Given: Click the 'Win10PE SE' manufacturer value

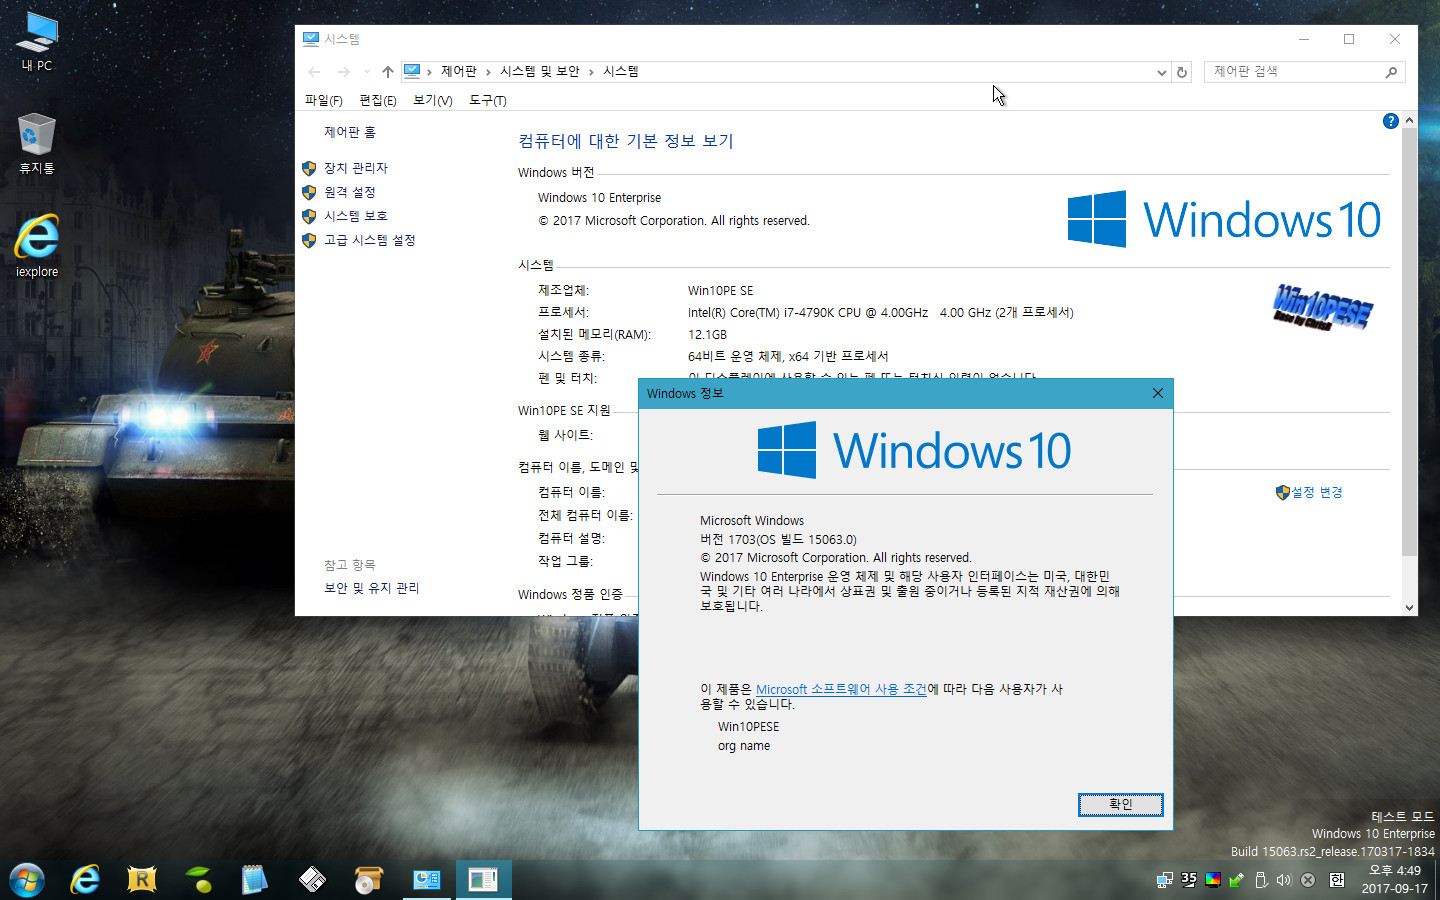Looking at the screenshot, I should tap(720, 291).
